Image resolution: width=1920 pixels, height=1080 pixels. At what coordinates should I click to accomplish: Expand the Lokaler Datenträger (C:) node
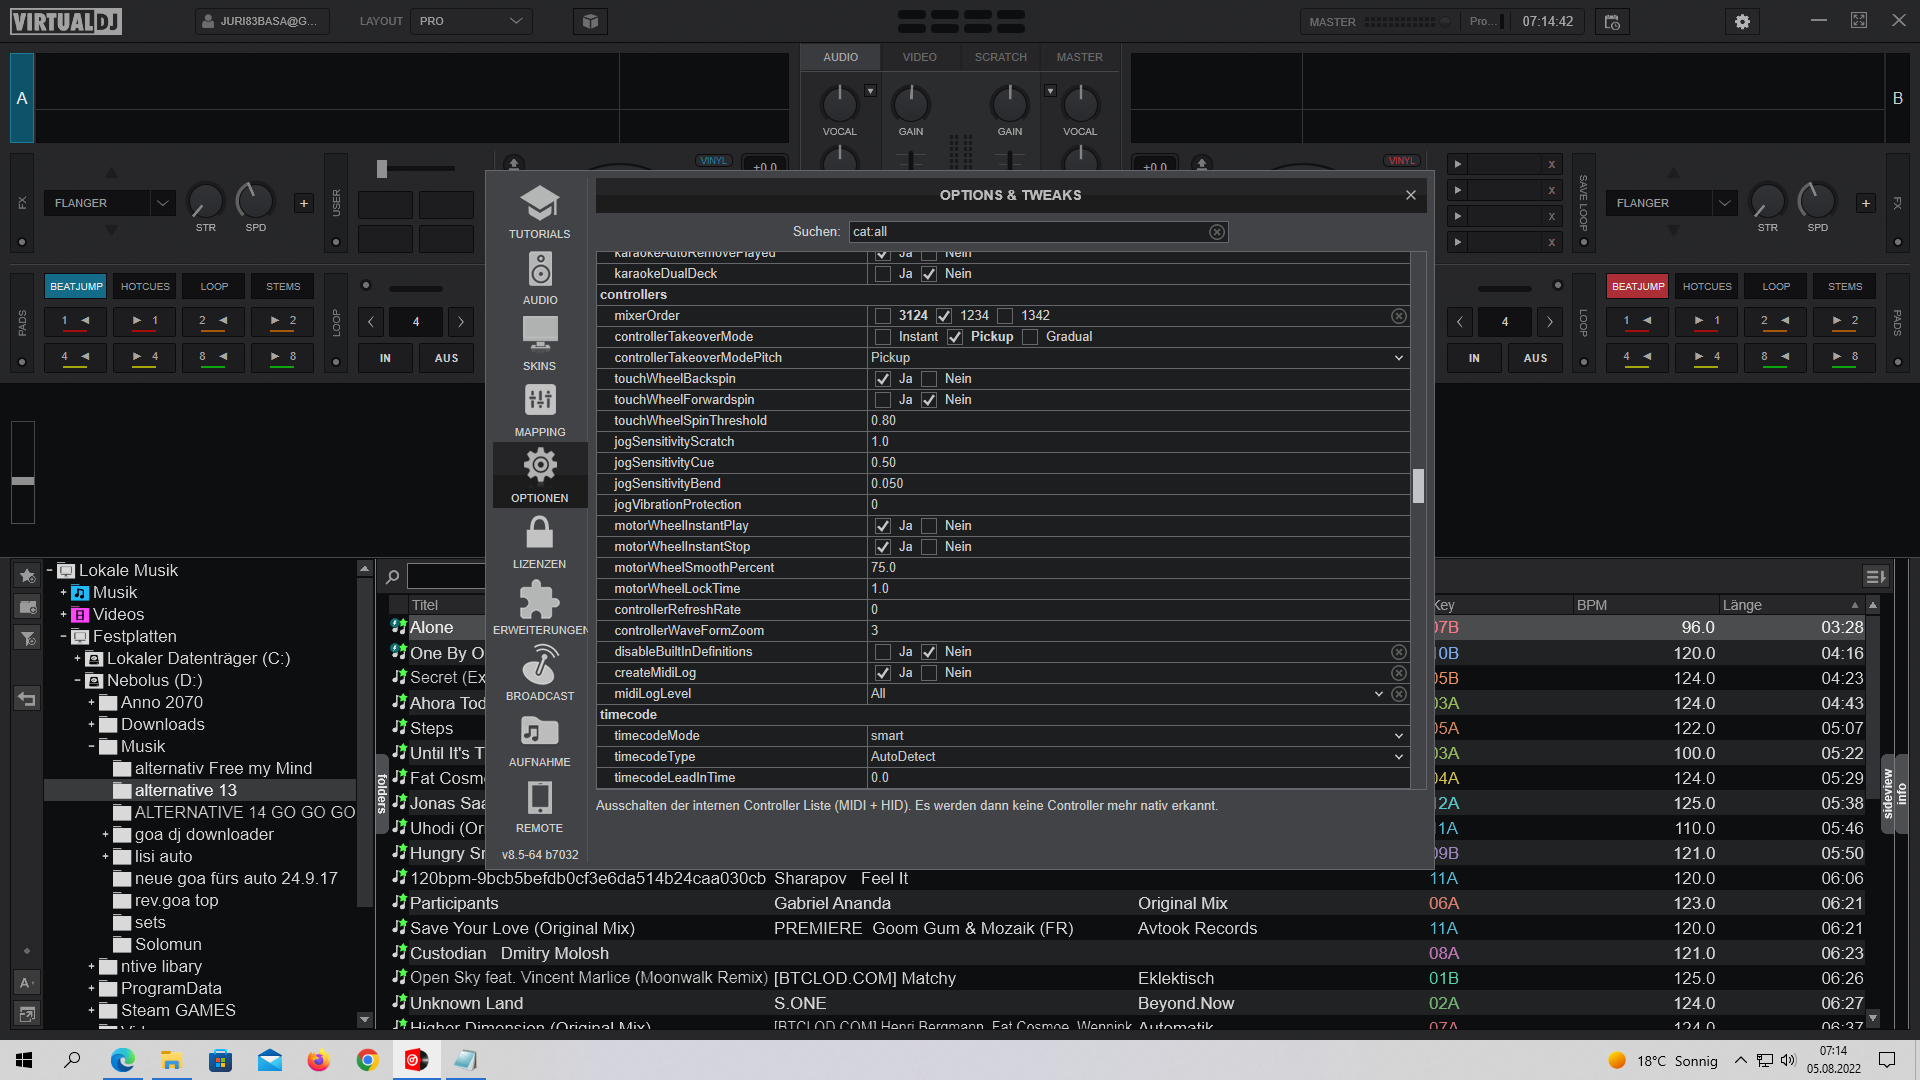pos(77,659)
